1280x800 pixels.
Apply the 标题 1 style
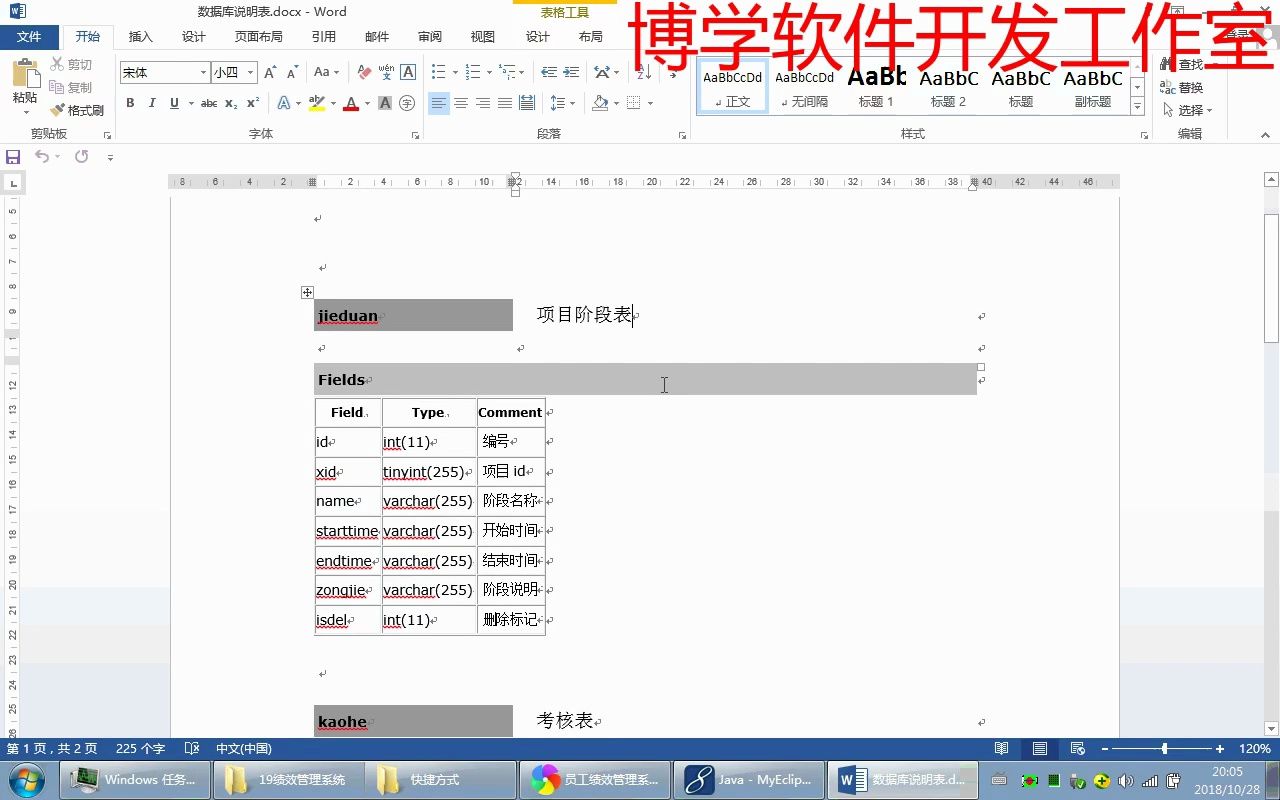point(876,88)
